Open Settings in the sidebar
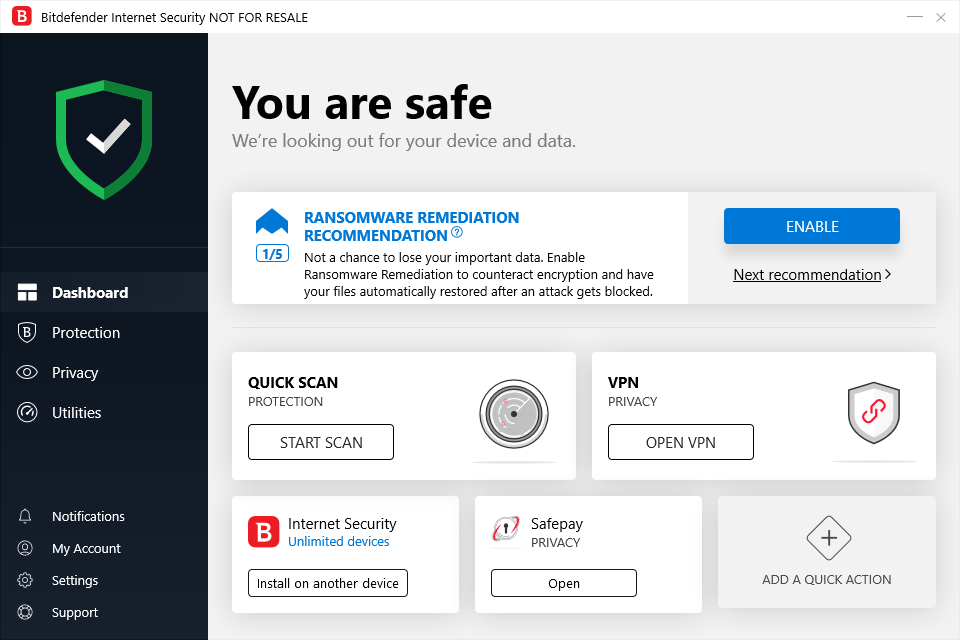This screenshot has width=960, height=640. 75,580
